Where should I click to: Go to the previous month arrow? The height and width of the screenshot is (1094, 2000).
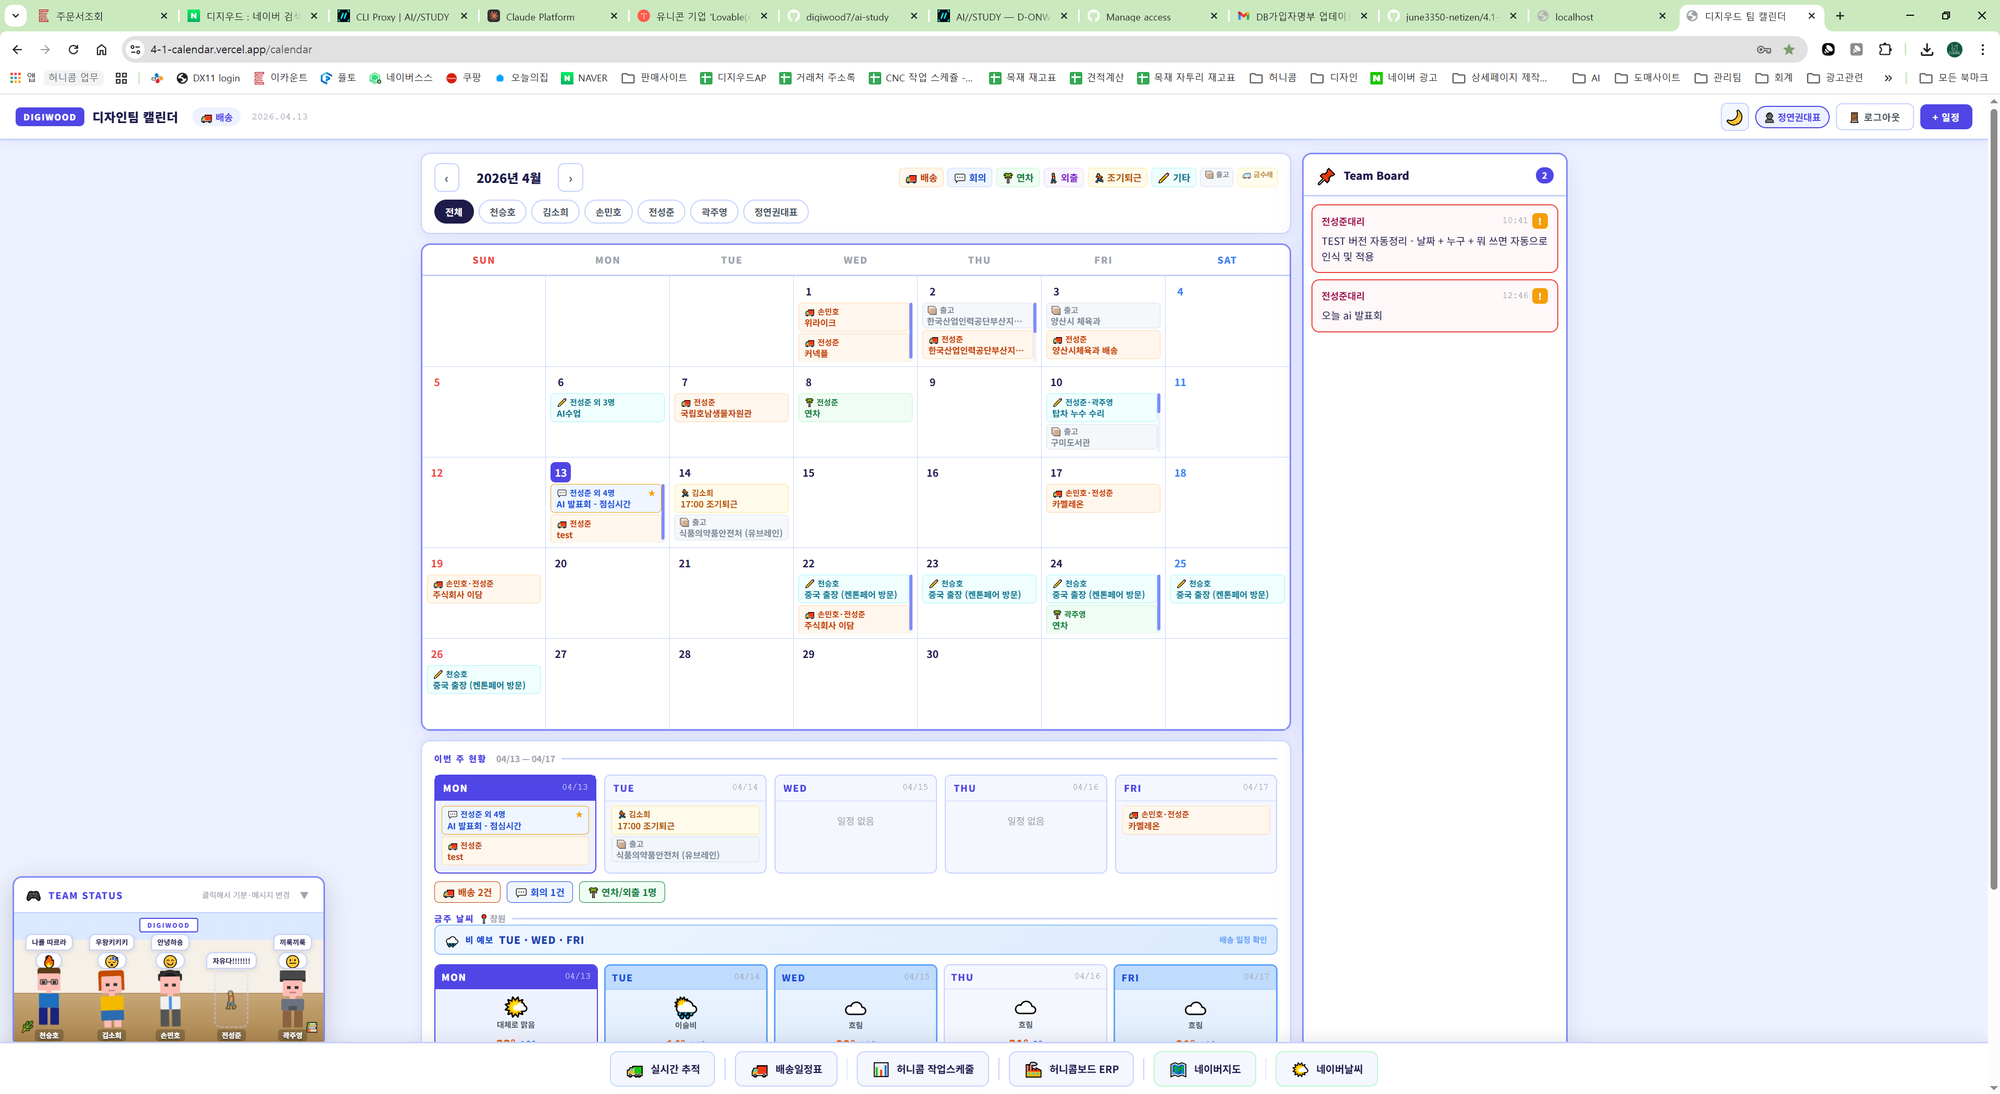447,178
